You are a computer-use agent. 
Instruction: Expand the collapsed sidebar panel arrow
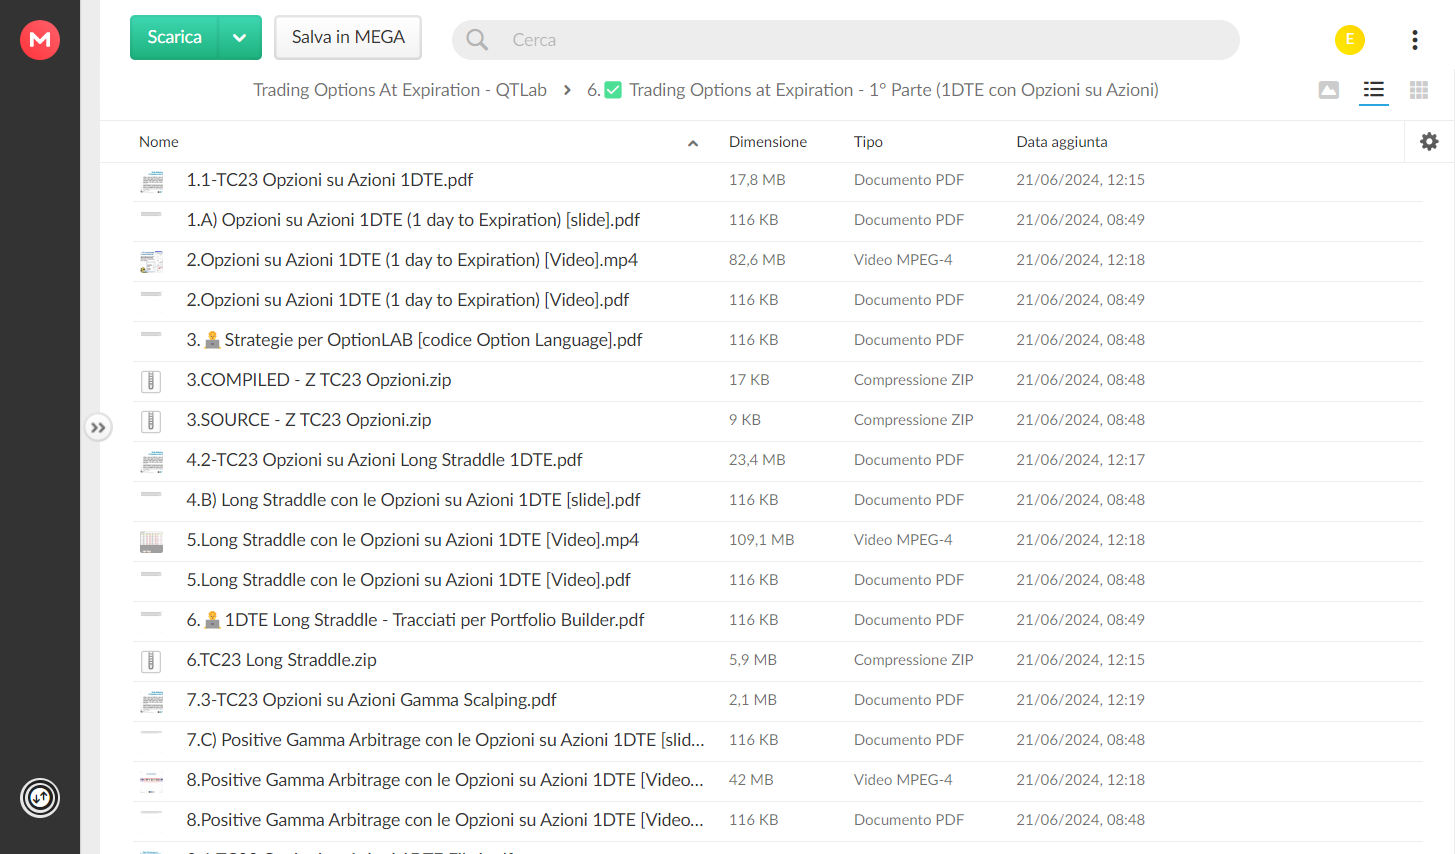(x=98, y=428)
